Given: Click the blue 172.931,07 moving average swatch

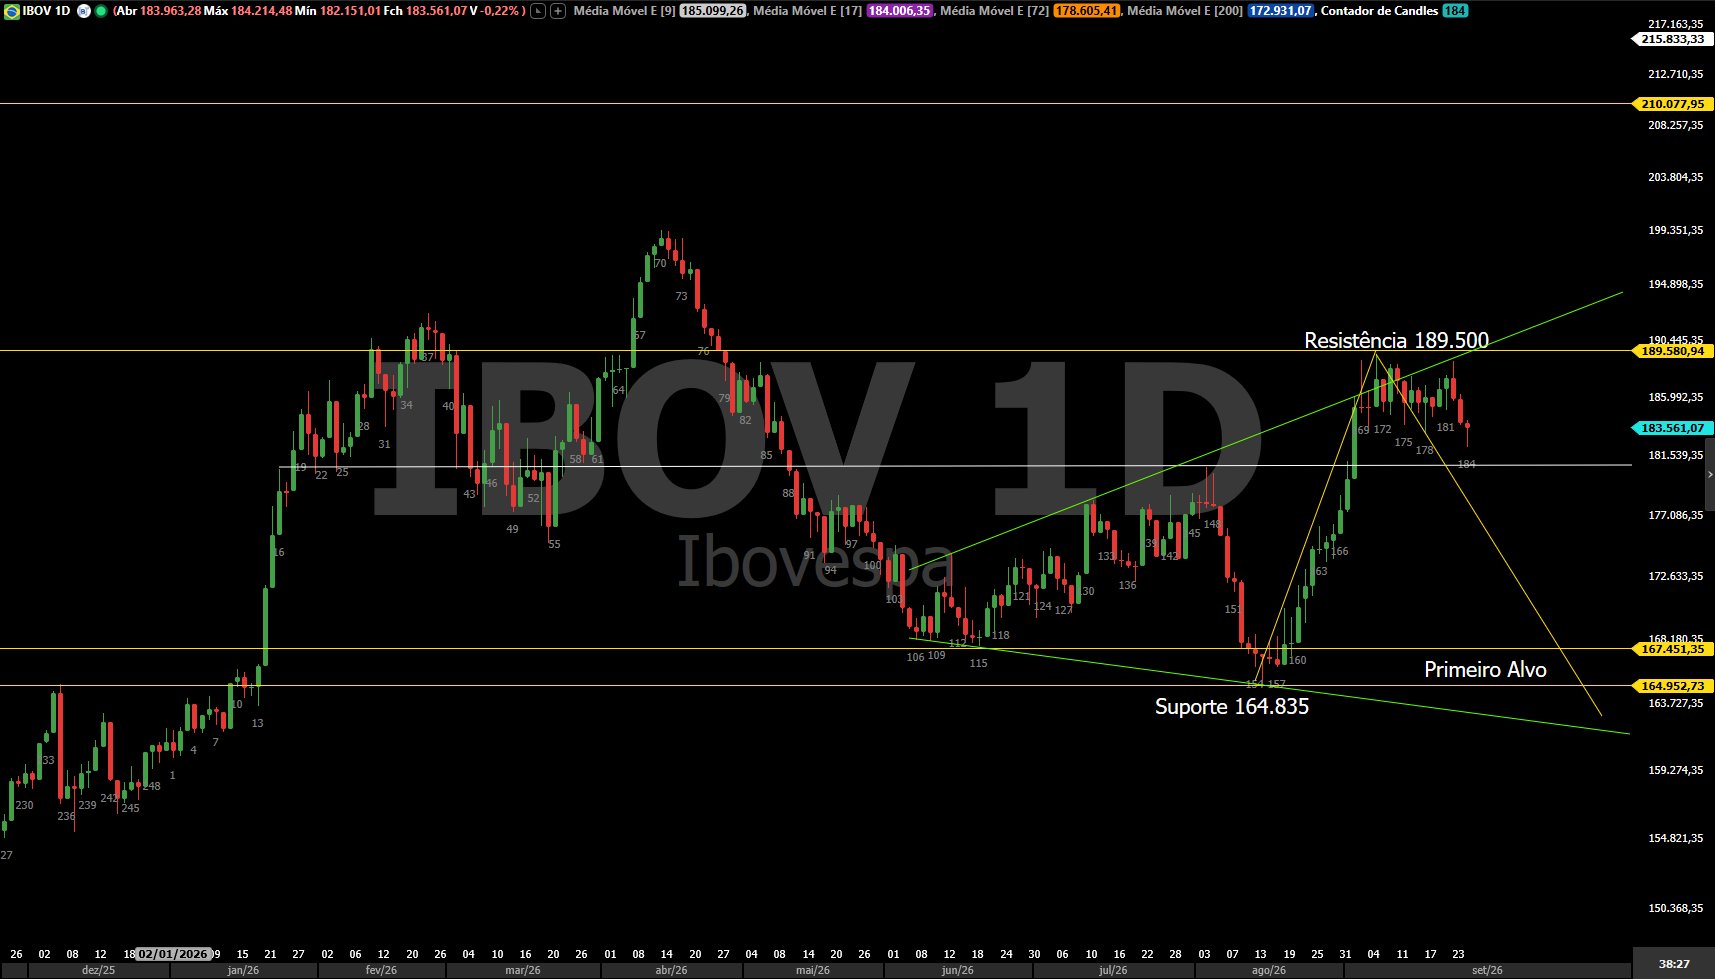Looking at the screenshot, I should (x=1281, y=11).
